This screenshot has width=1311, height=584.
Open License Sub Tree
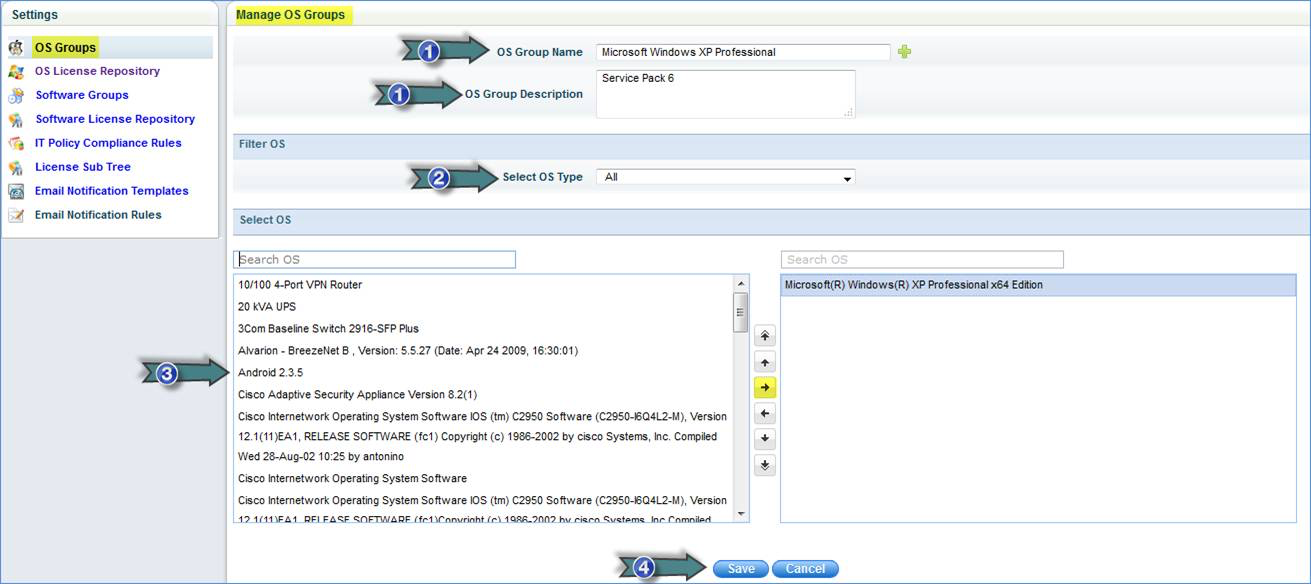tap(83, 167)
